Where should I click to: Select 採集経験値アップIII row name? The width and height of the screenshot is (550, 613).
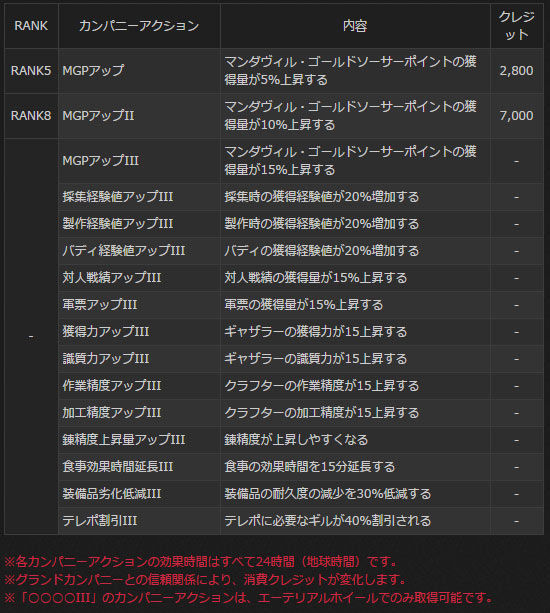tap(118, 197)
